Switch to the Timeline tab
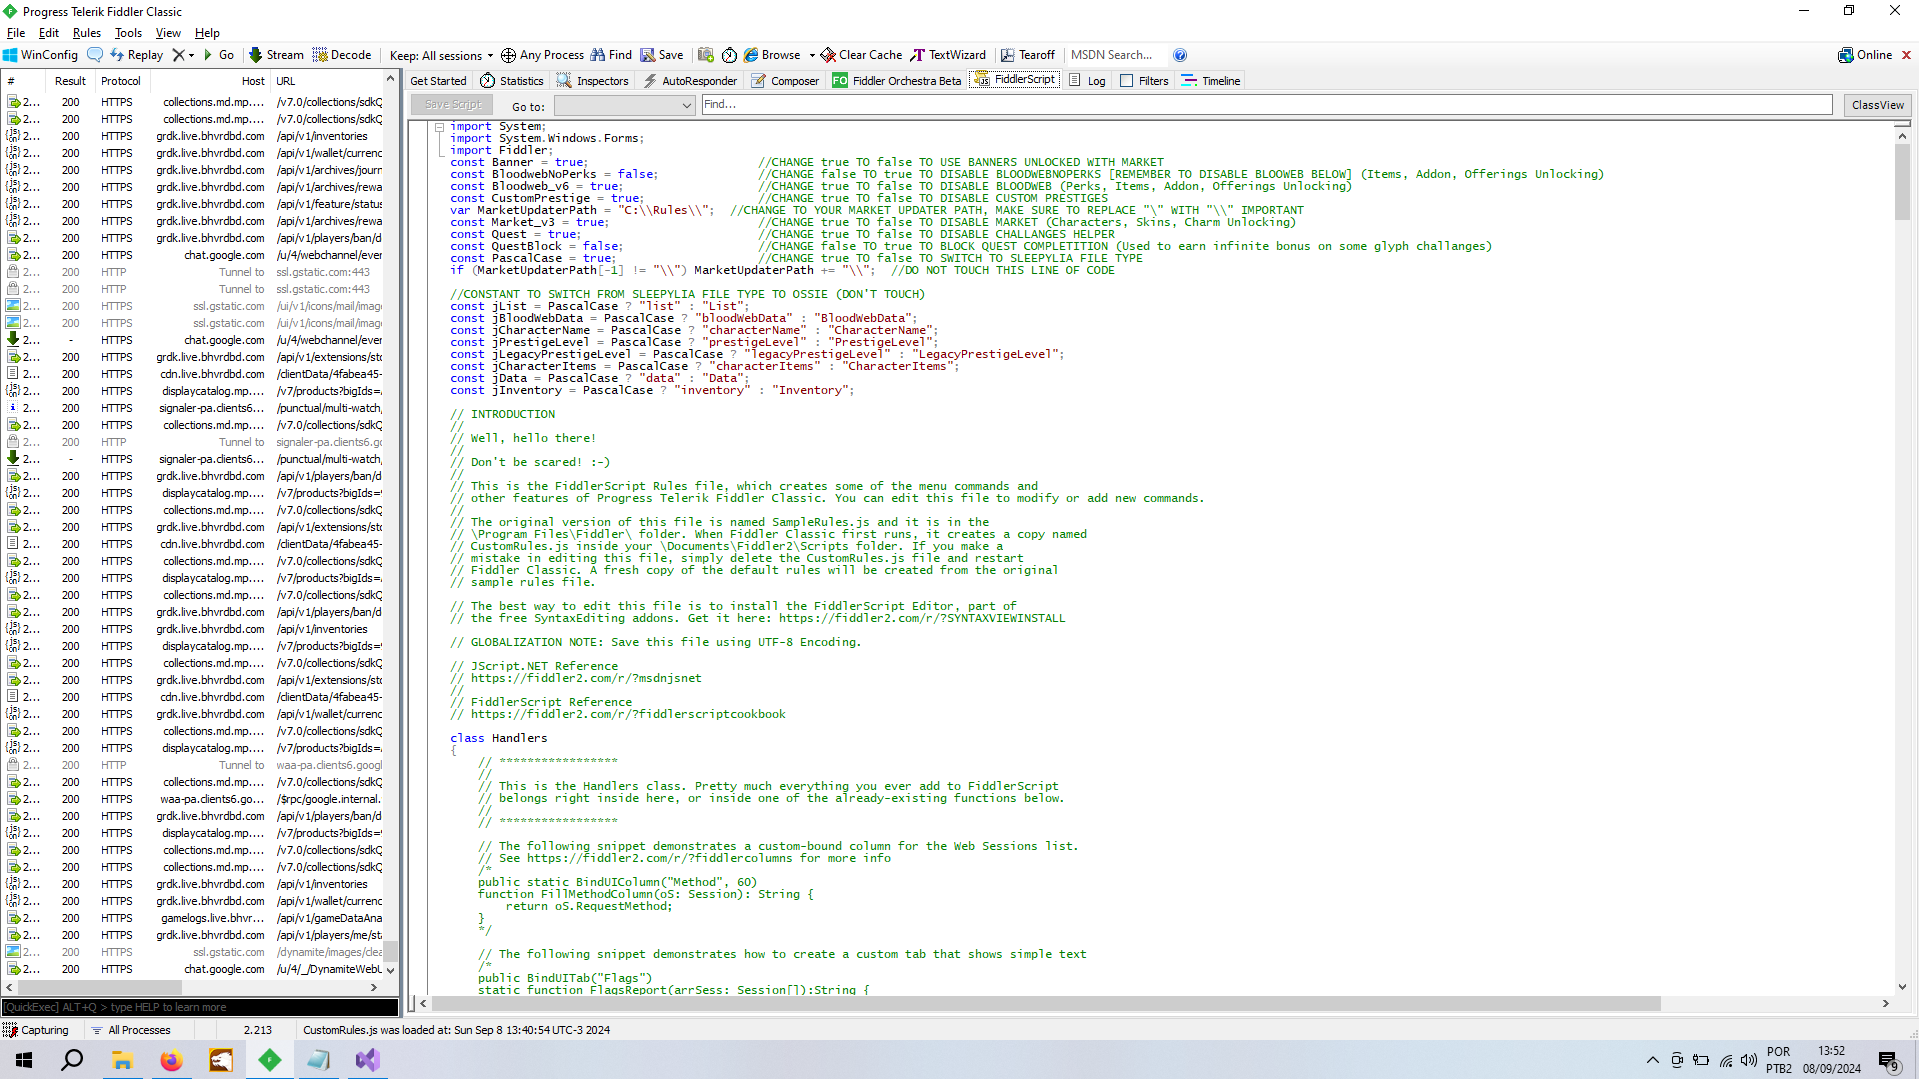 pos(1211,81)
